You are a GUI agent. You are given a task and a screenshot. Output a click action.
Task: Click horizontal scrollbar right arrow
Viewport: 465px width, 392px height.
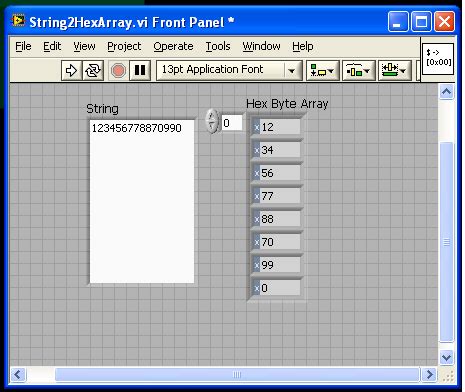point(429,375)
